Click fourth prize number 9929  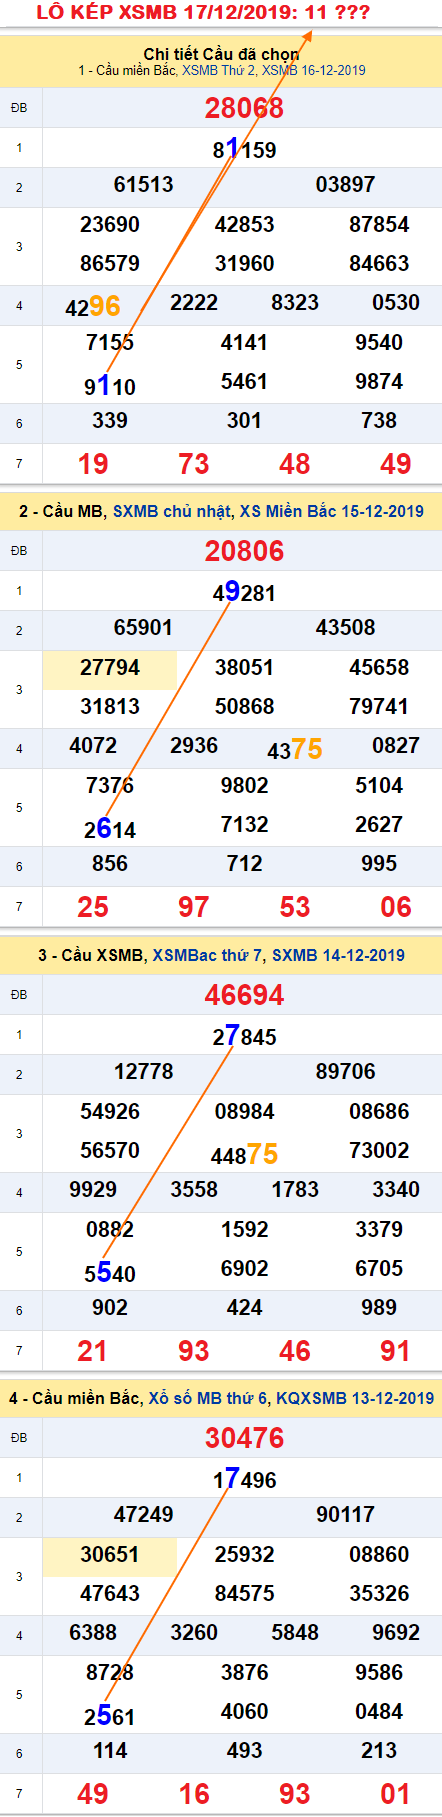[93, 1190]
